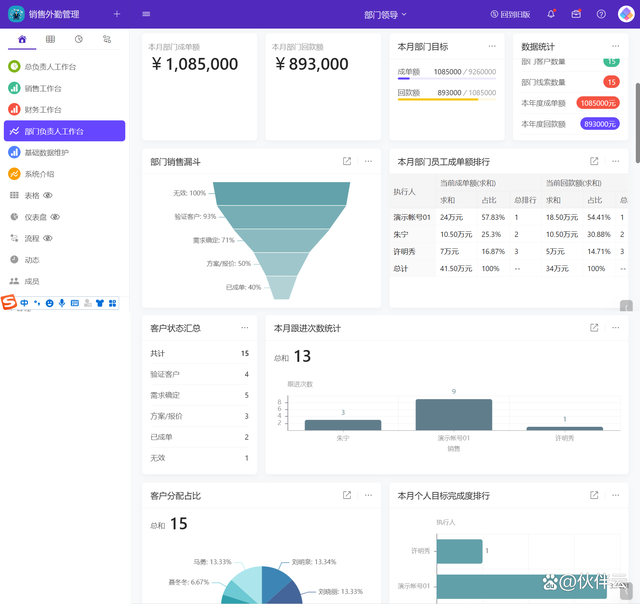
Task: Click the 部门线索数量 badge 15
Action: 611,82
